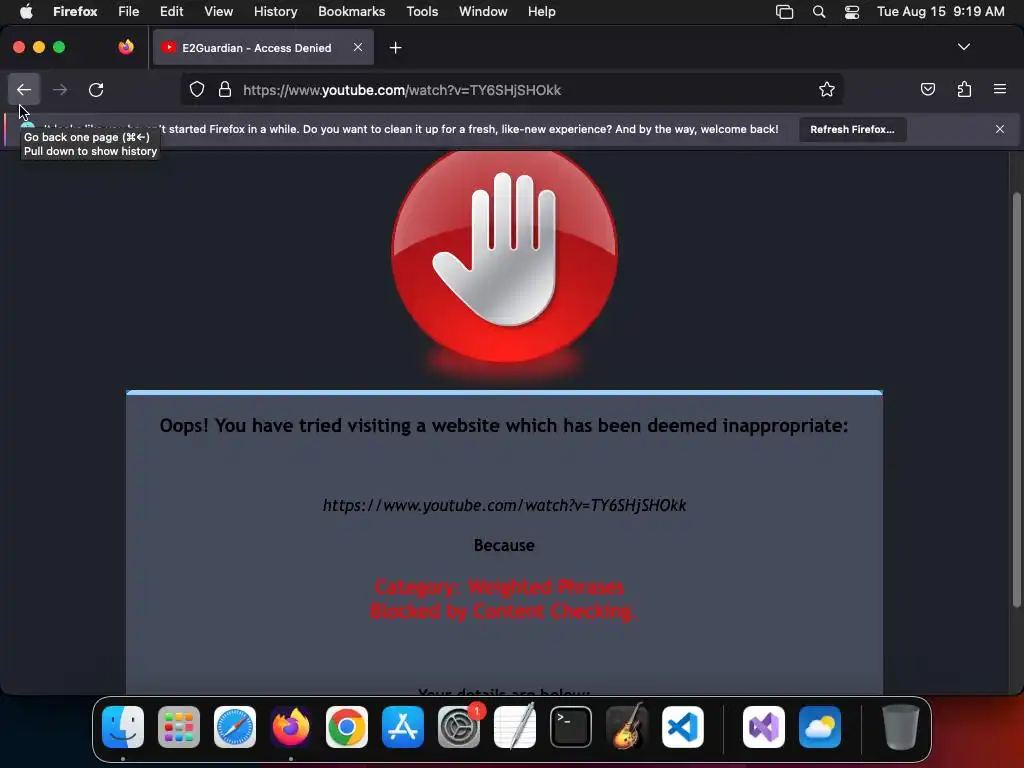Click the Refresh Firefox… button
1024x768 pixels.
(852, 129)
